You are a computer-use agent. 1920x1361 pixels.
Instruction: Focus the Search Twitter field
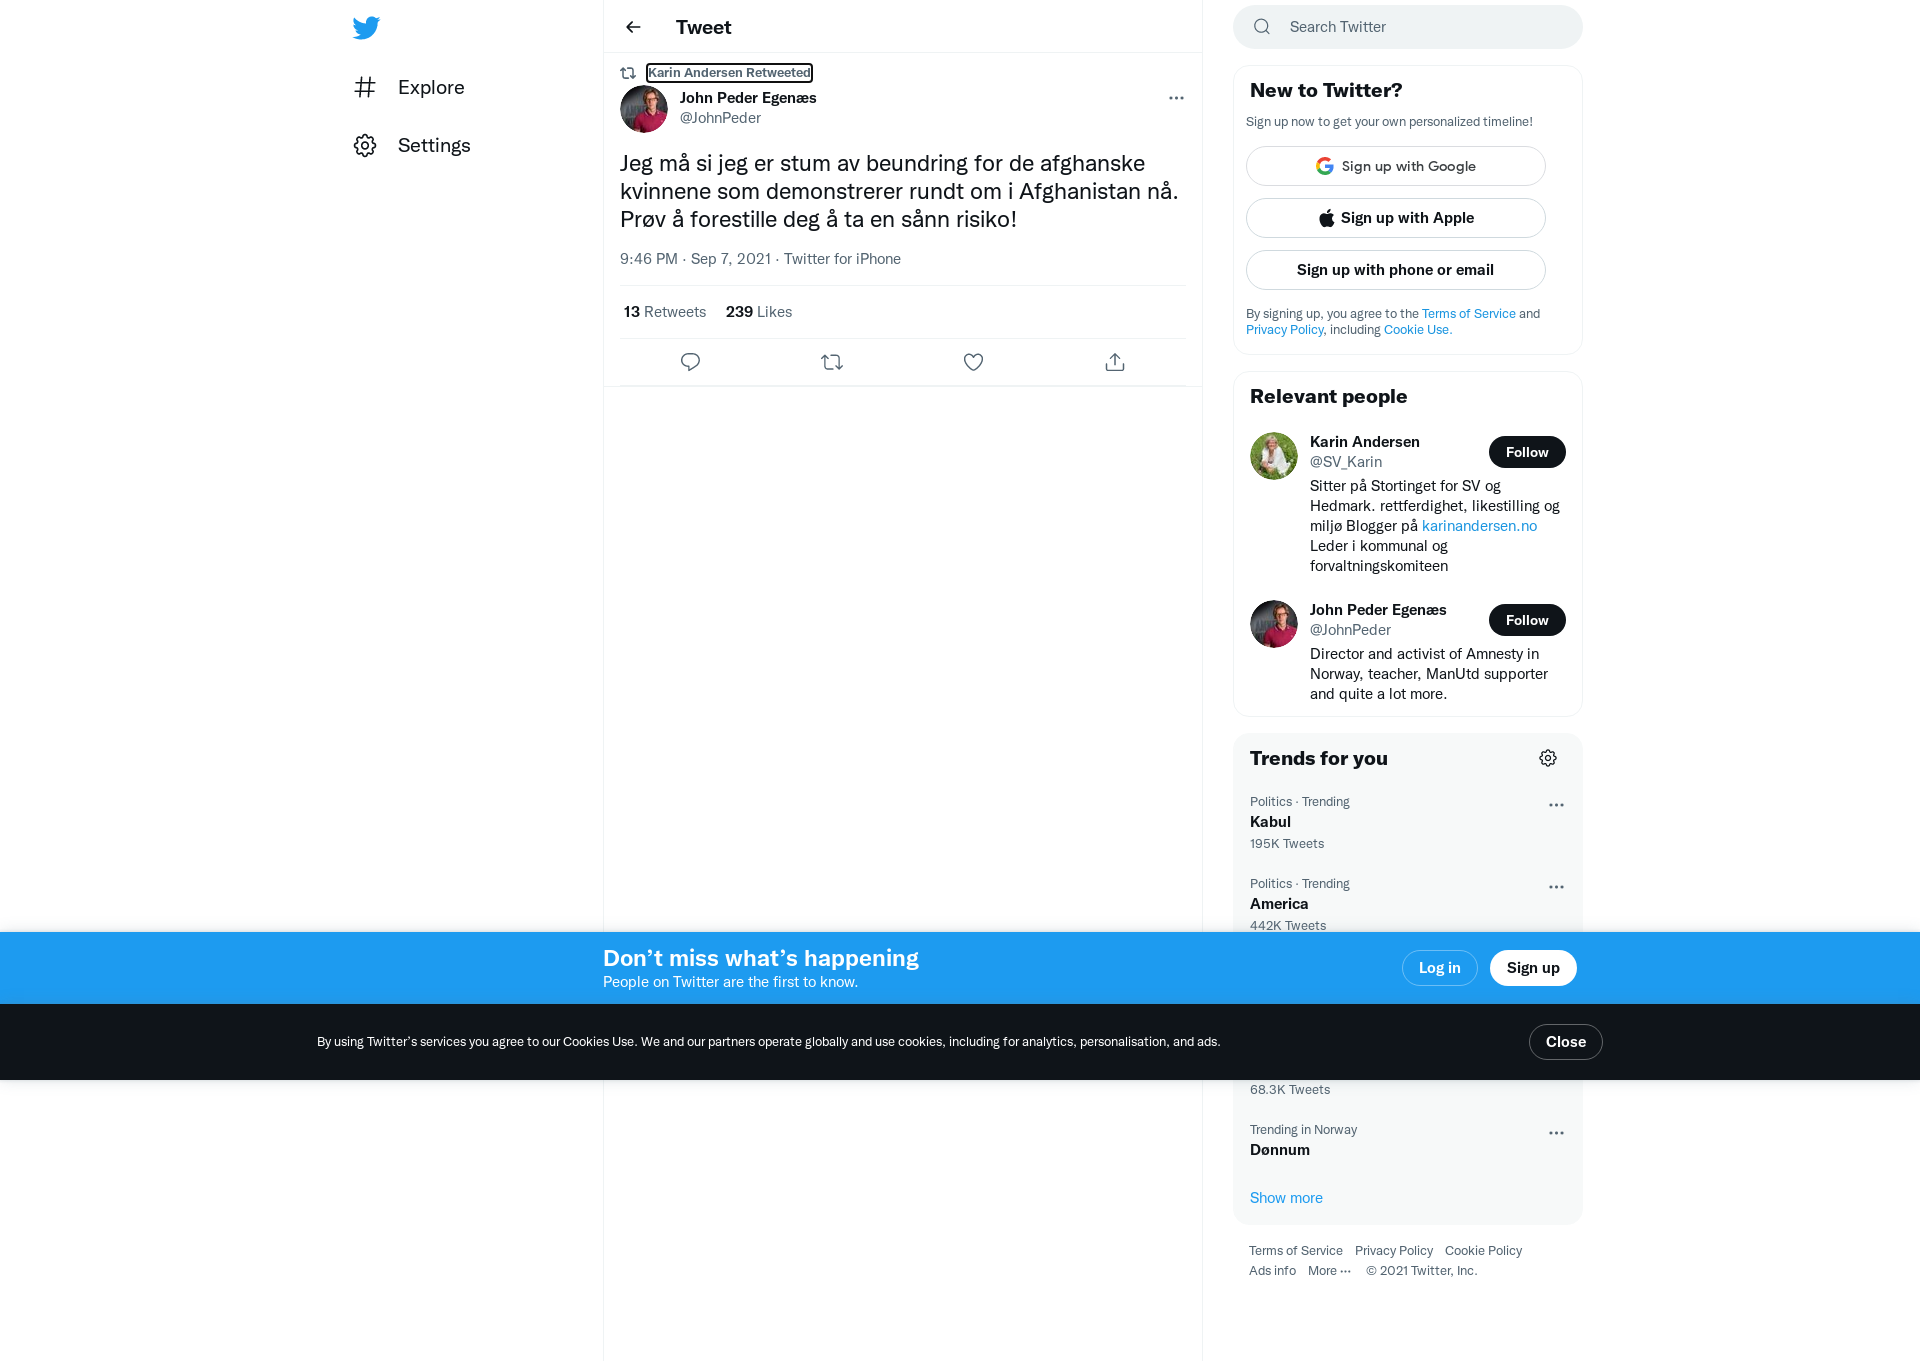click(x=1407, y=27)
